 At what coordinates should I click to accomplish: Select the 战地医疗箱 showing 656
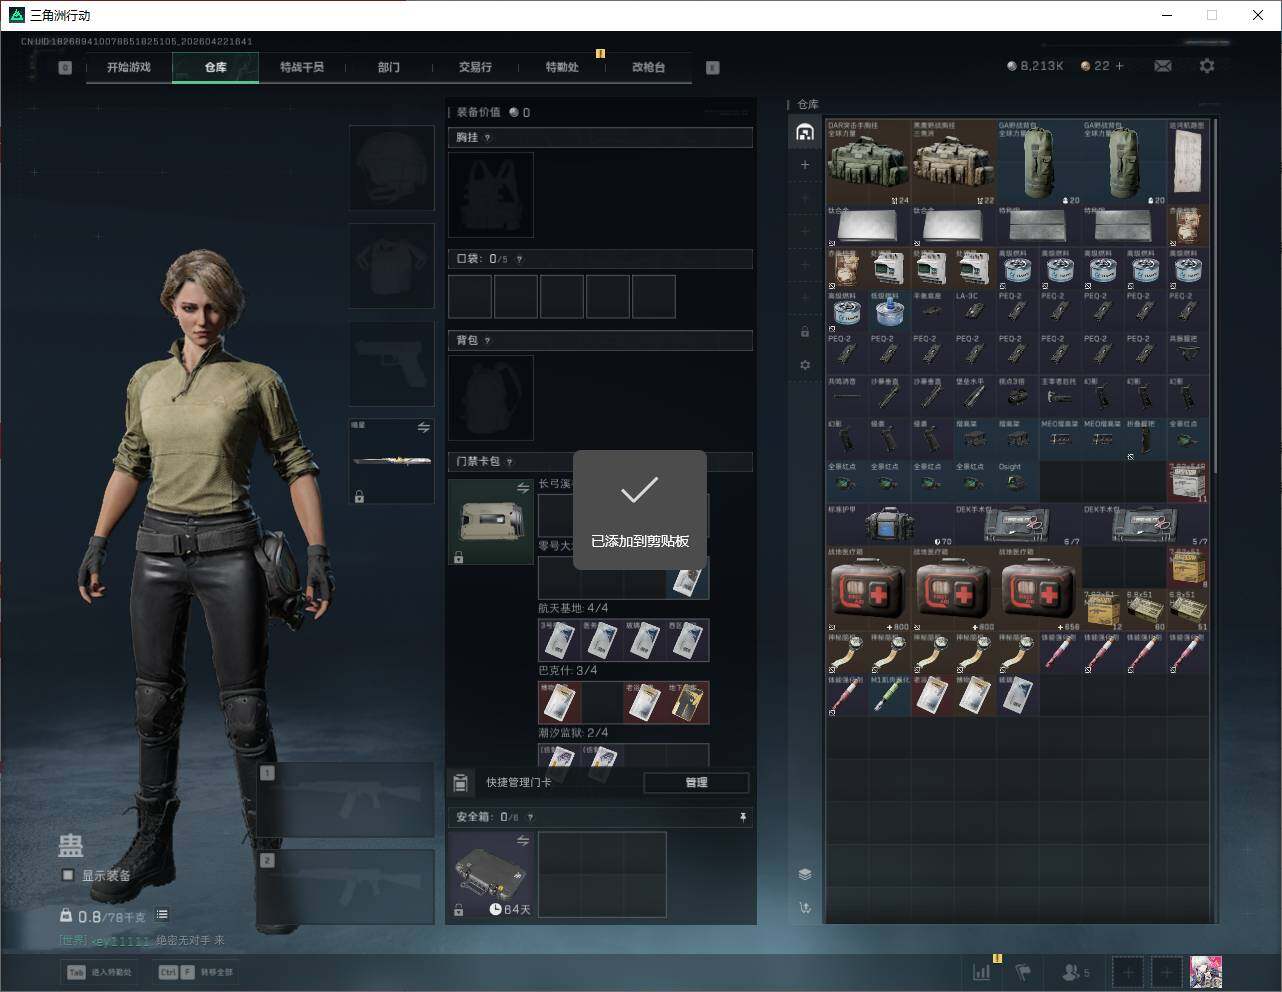(1039, 589)
